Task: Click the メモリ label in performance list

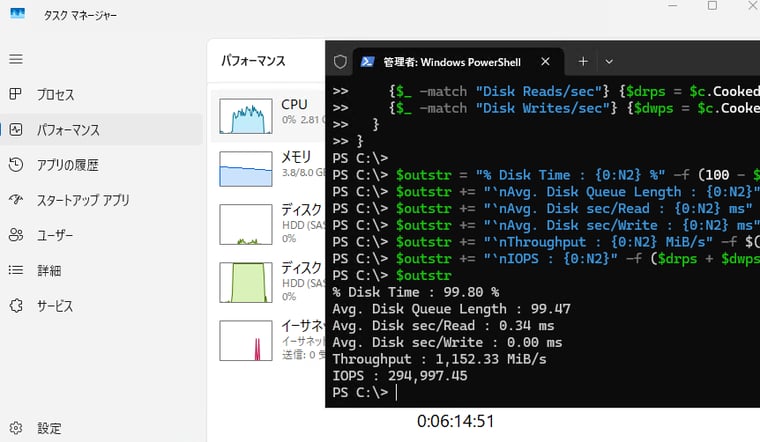Action: [296, 157]
